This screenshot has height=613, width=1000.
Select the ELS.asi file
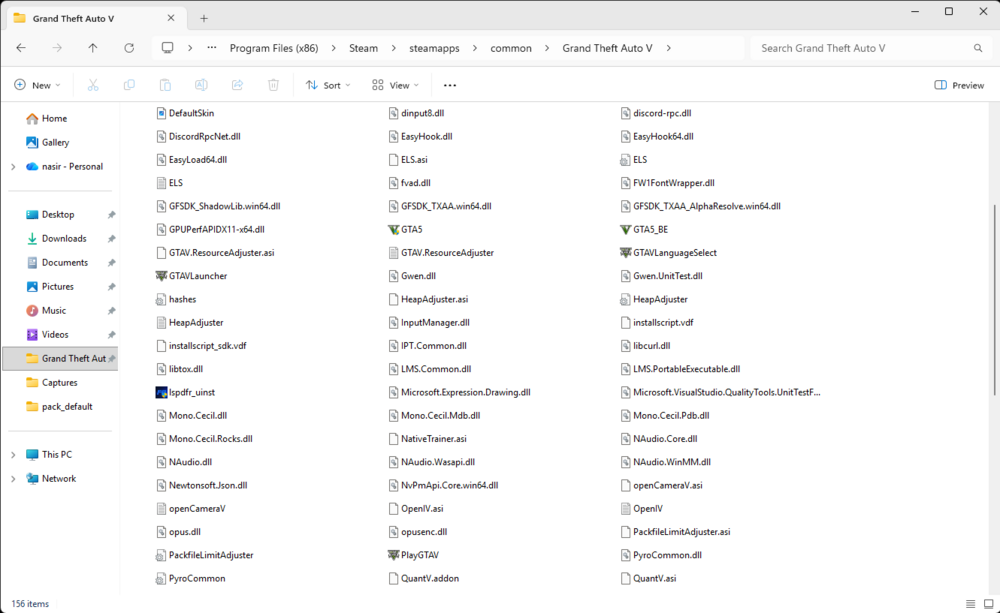point(408,159)
